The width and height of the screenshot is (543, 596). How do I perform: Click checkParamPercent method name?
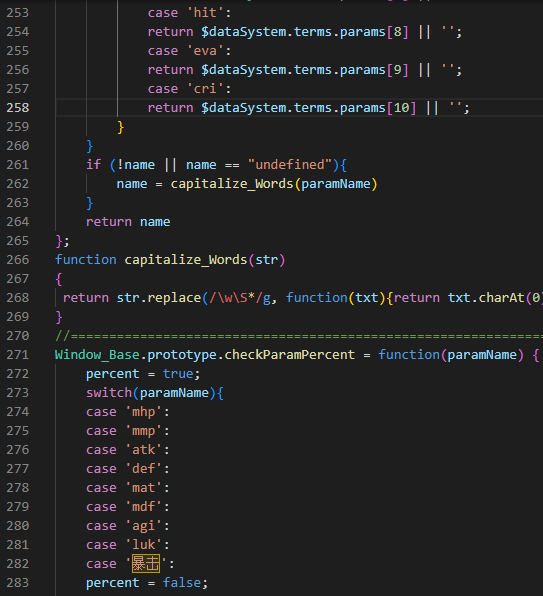[x=289, y=355]
